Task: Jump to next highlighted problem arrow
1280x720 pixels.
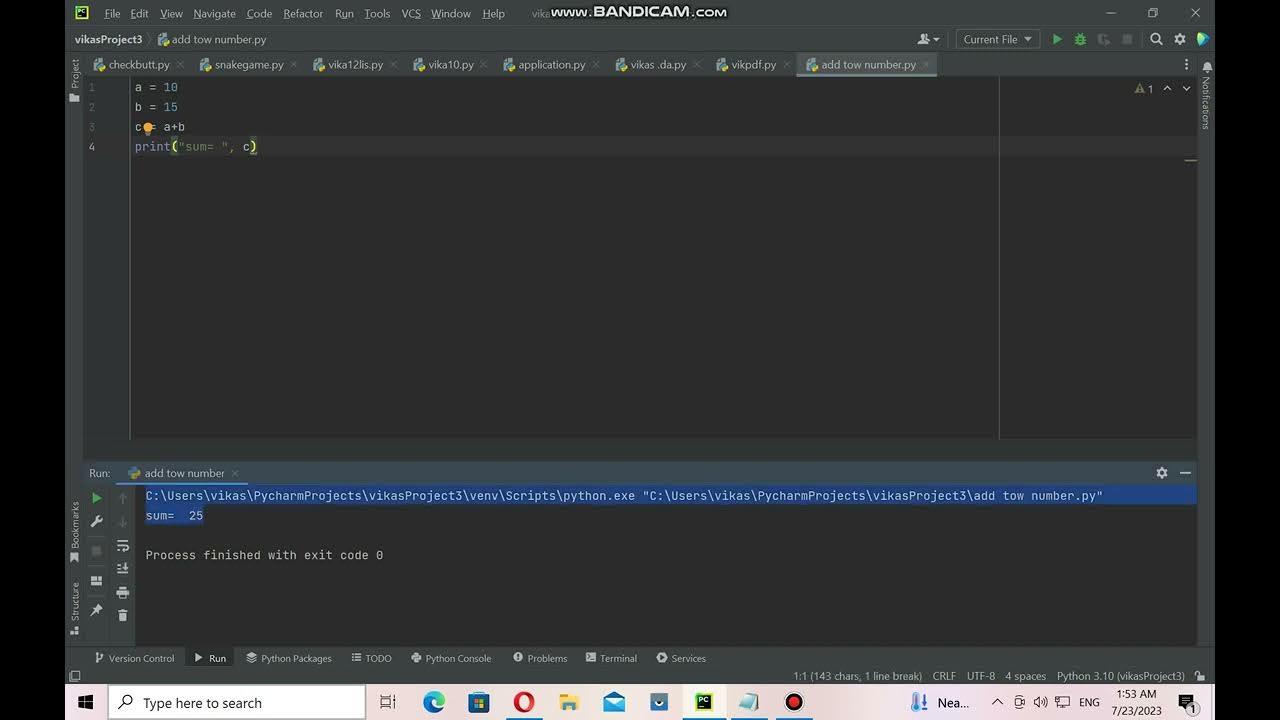Action: click(1187, 89)
